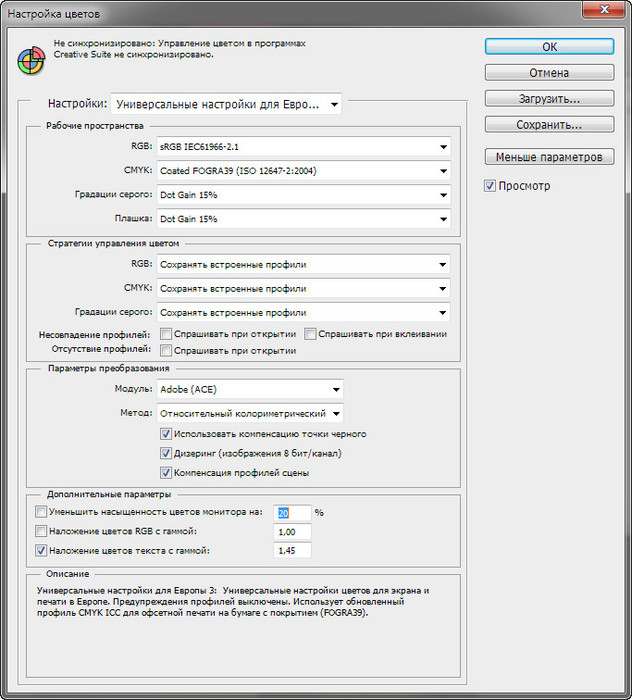Image resolution: width=632 pixels, height=700 pixels.
Task: Click Загрузить... to load settings
Action: tap(549, 99)
